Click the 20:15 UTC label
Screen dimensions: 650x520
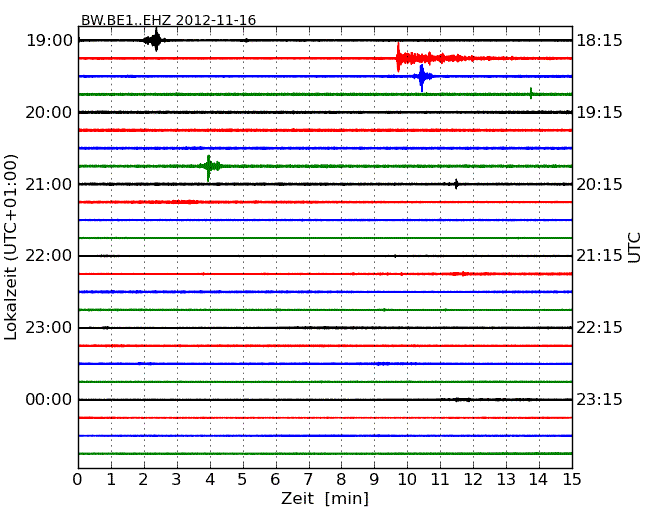click(x=599, y=185)
